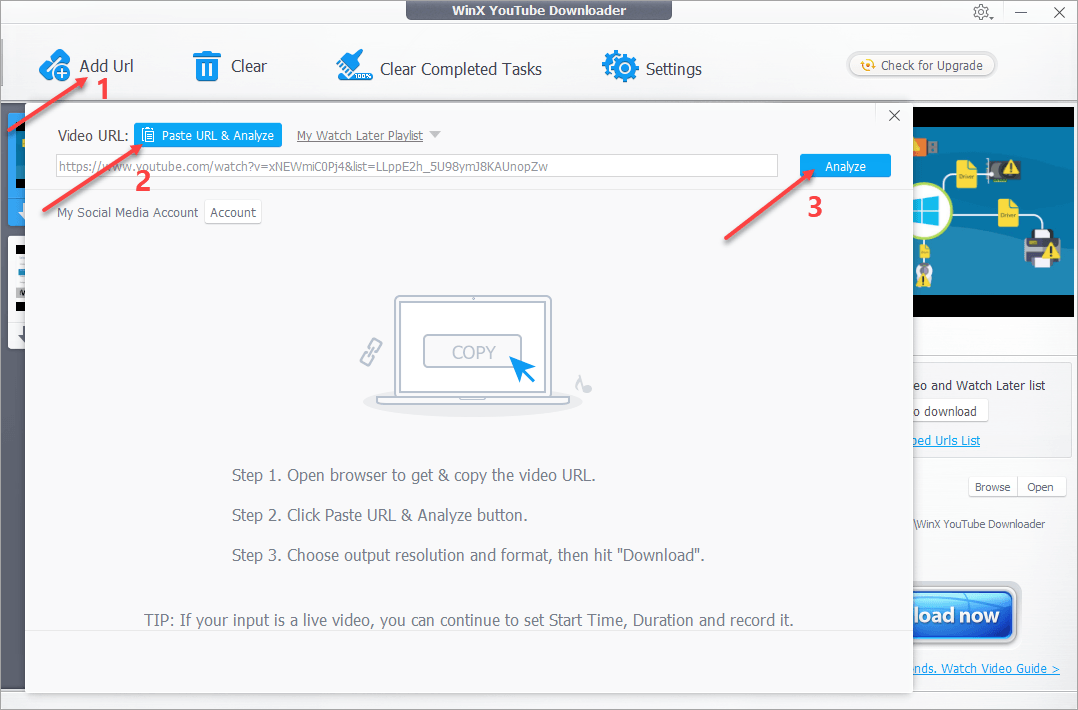Click the video preview thumbnail on right
The height and width of the screenshot is (710, 1078).
click(993, 212)
